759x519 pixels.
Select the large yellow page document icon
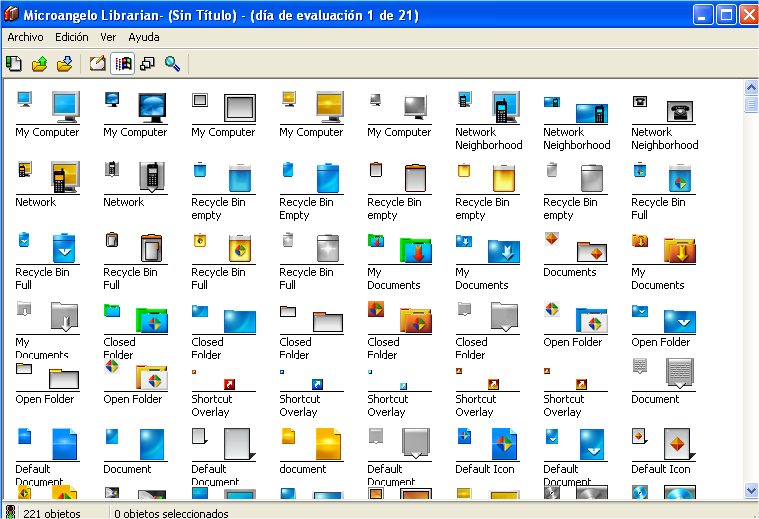point(329,444)
